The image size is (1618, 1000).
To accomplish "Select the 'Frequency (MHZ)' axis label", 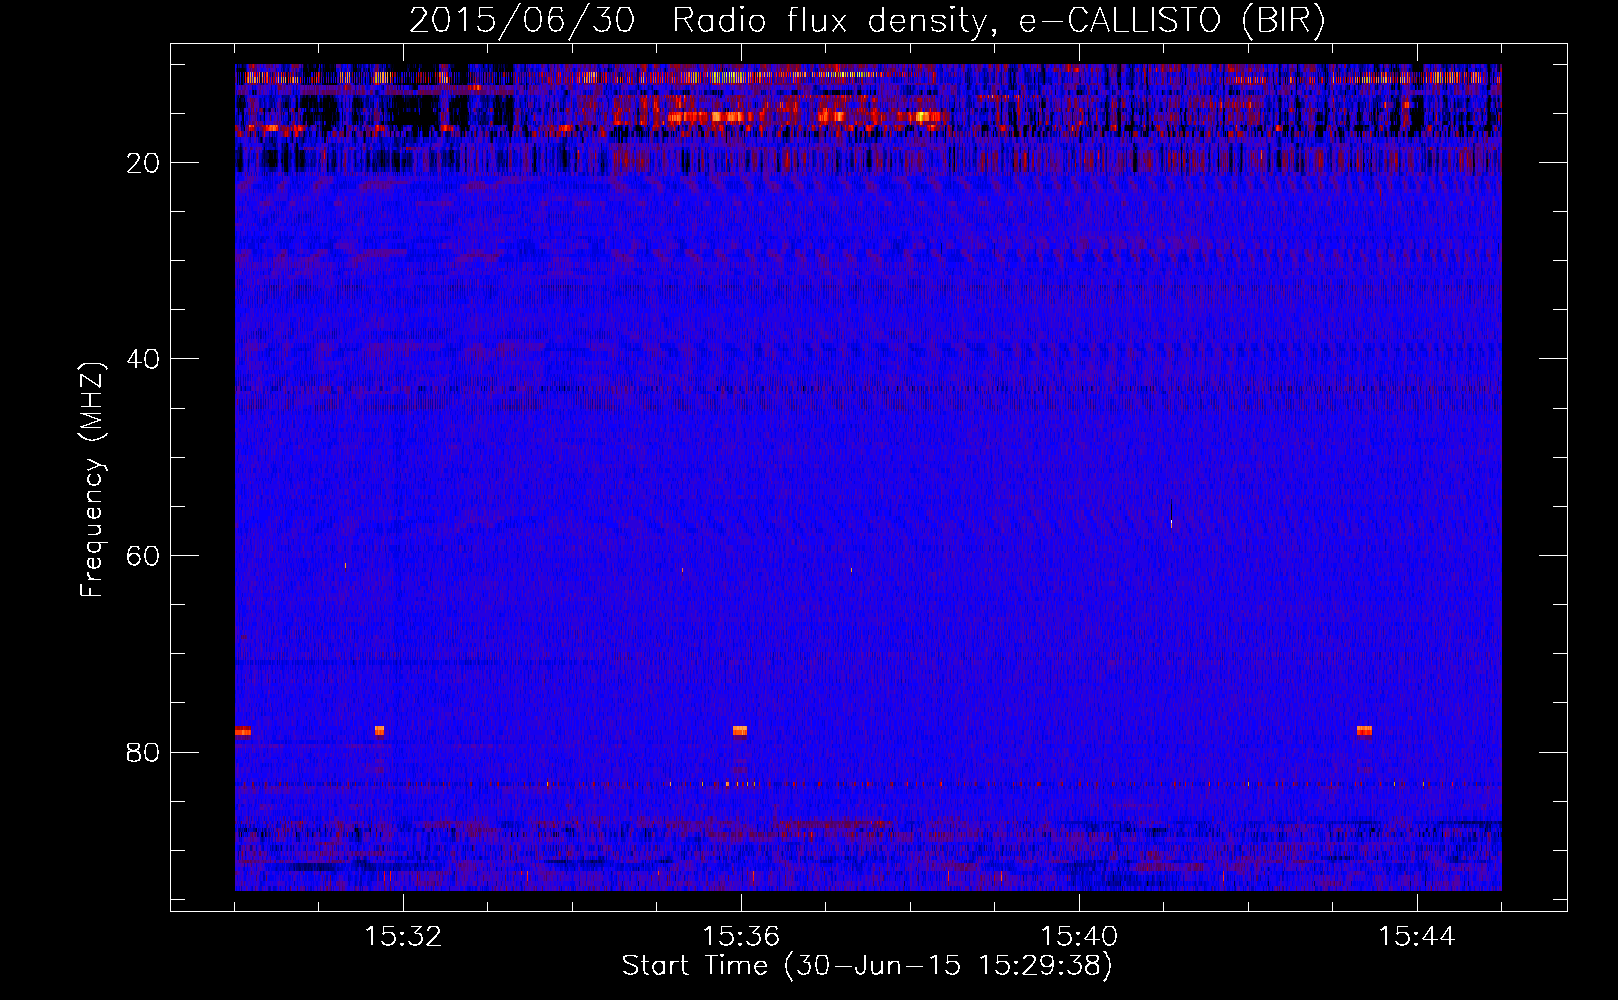I will click(92, 480).
